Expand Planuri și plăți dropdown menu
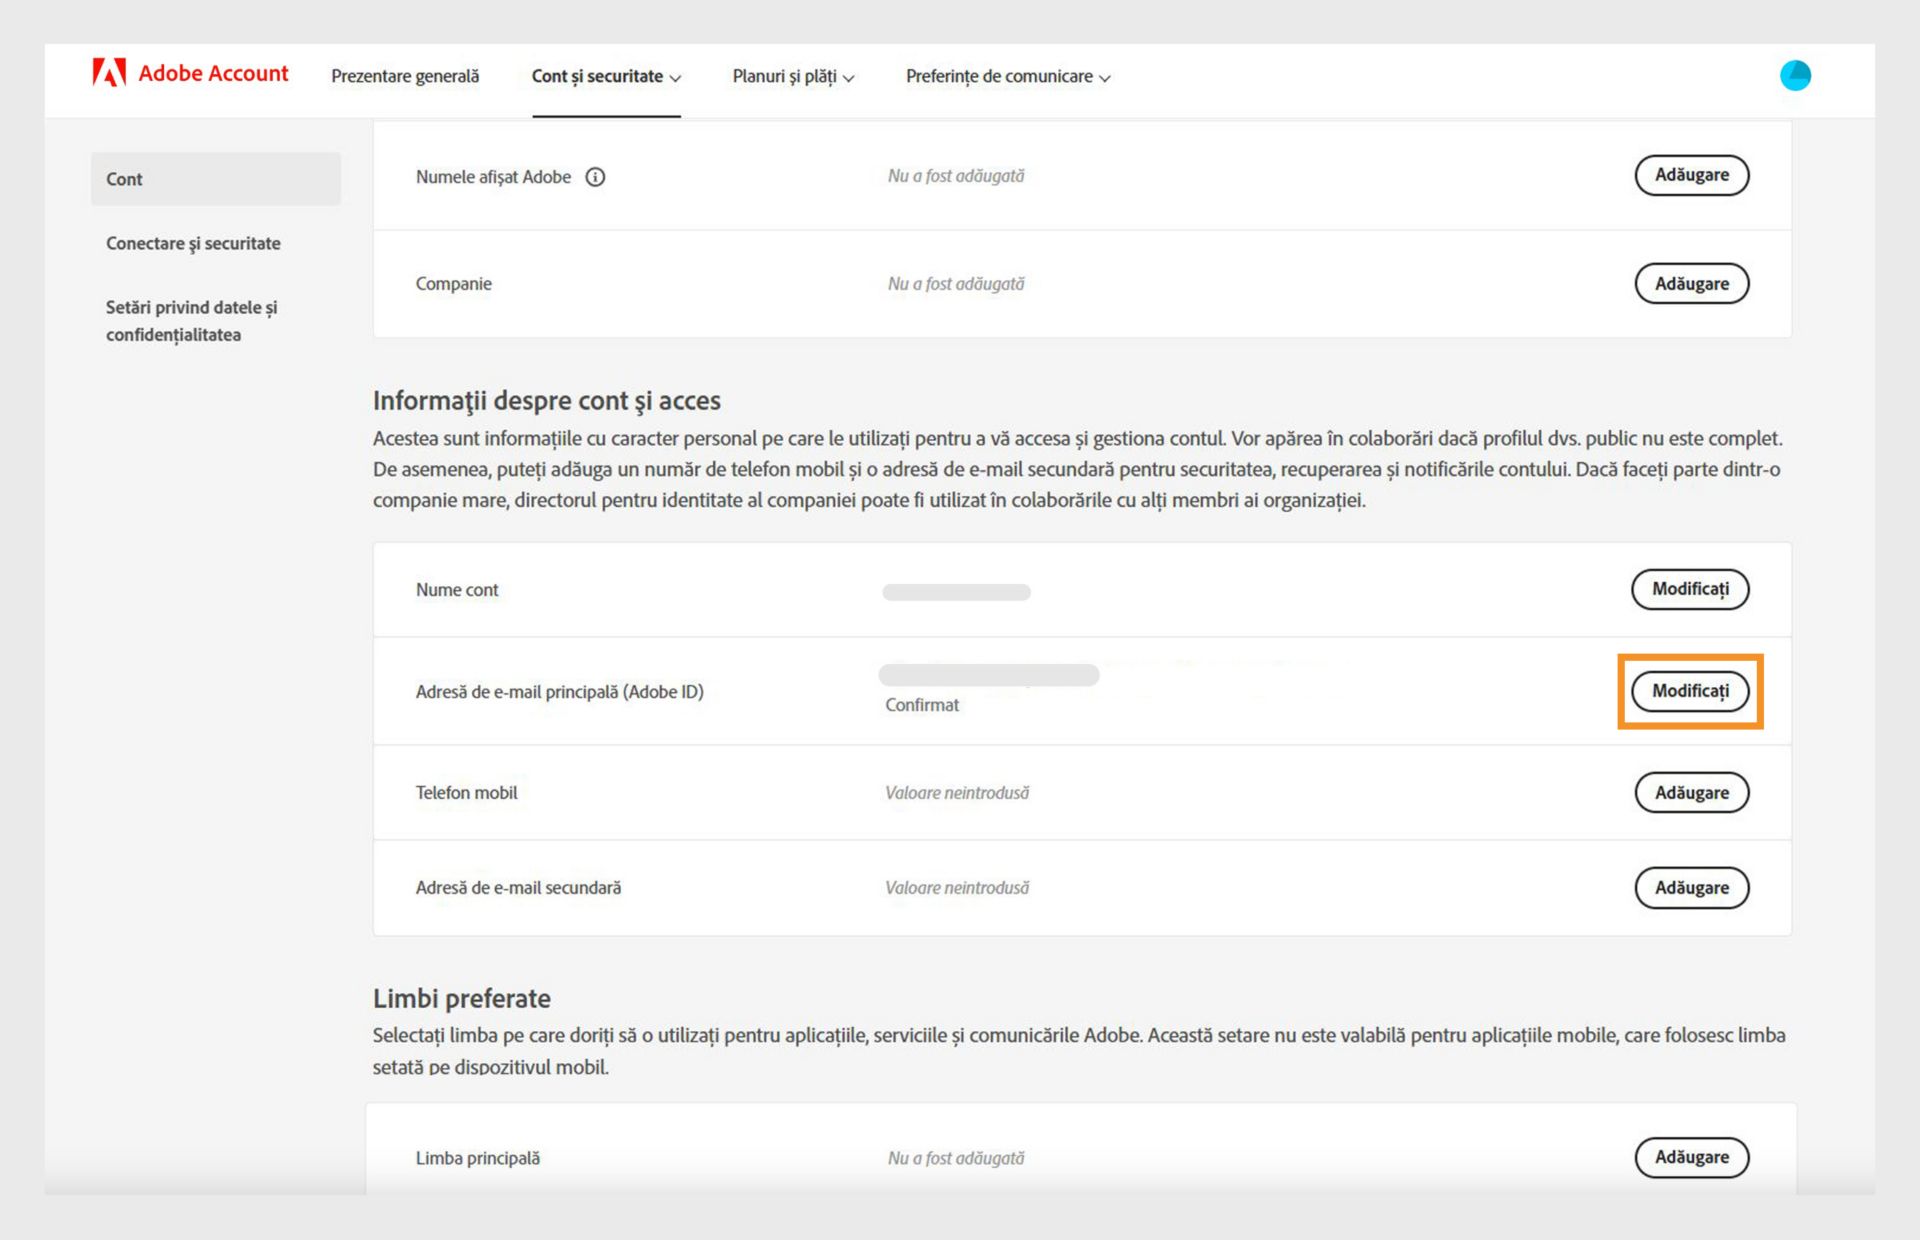Image resolution: width=1920 pixels, height=1240 pixels. [792, 77]
